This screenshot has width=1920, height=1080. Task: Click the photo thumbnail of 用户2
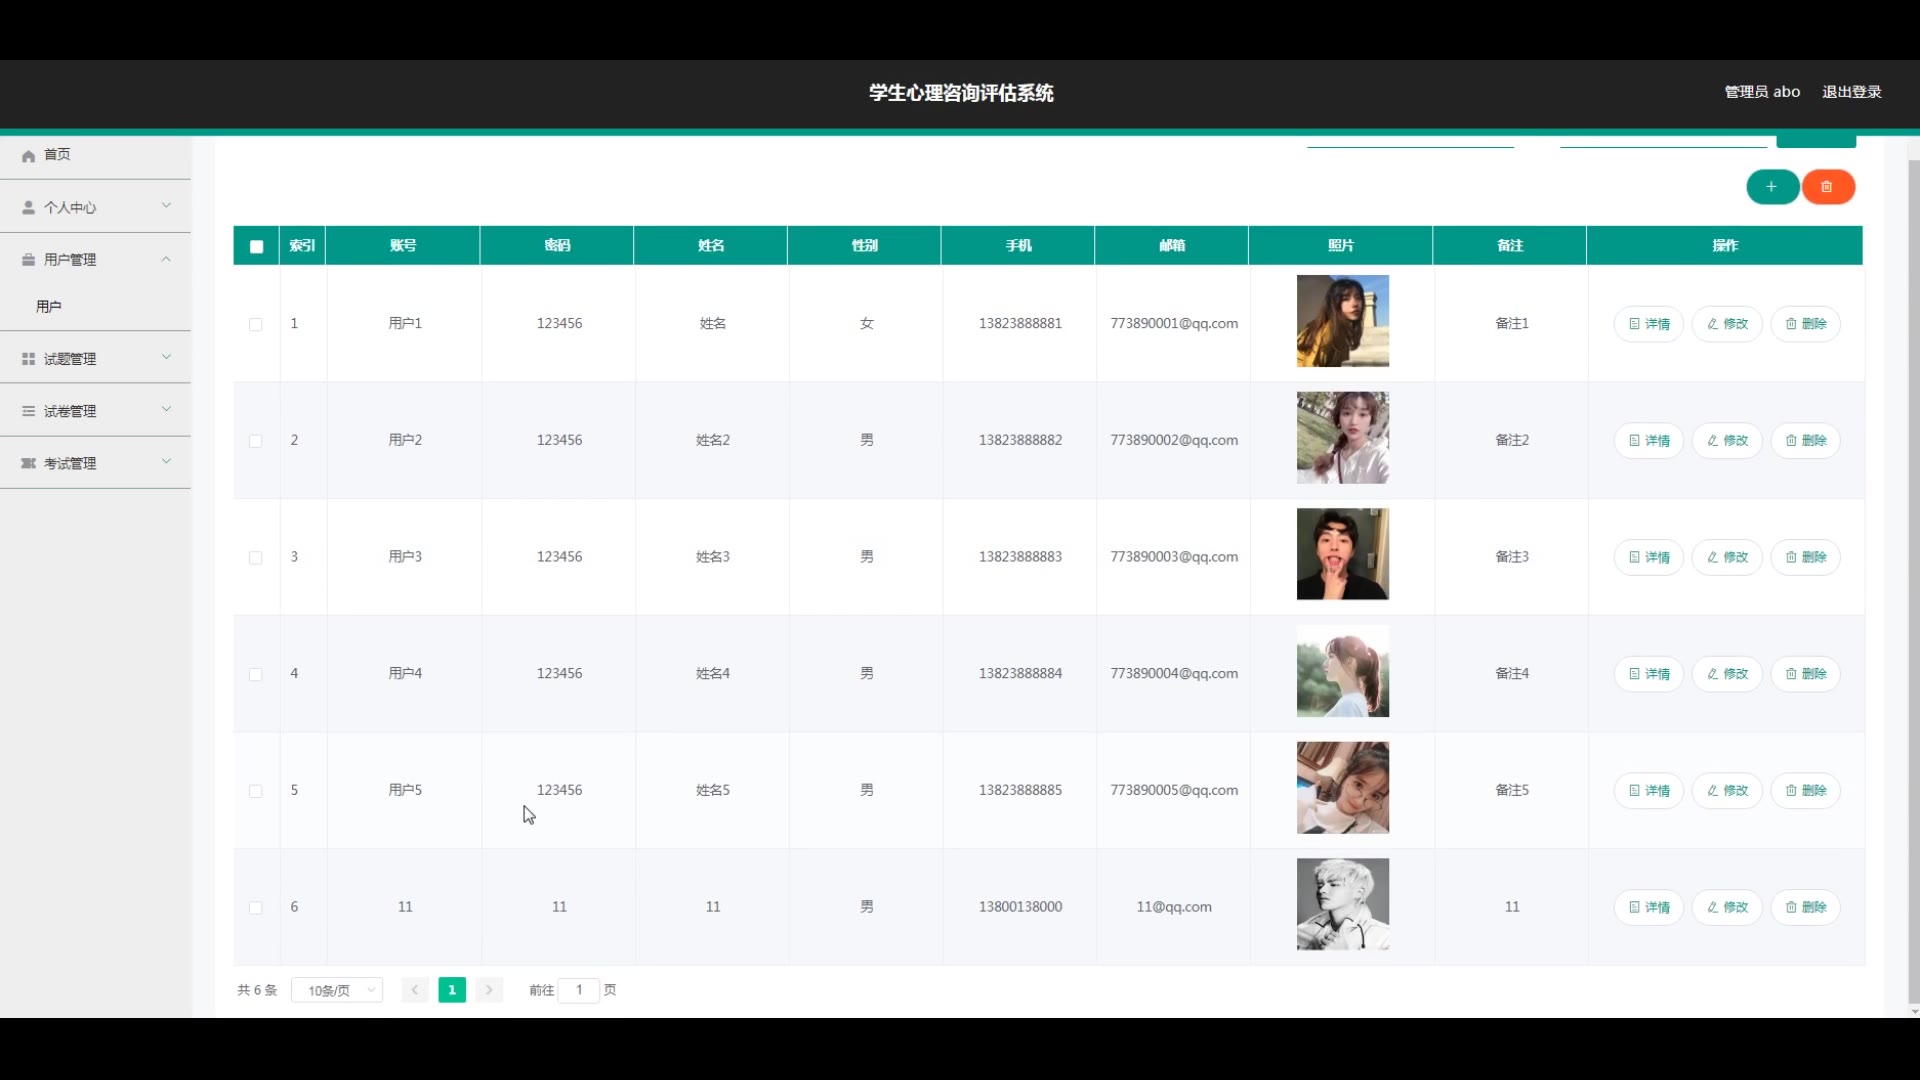[1342, 438]
